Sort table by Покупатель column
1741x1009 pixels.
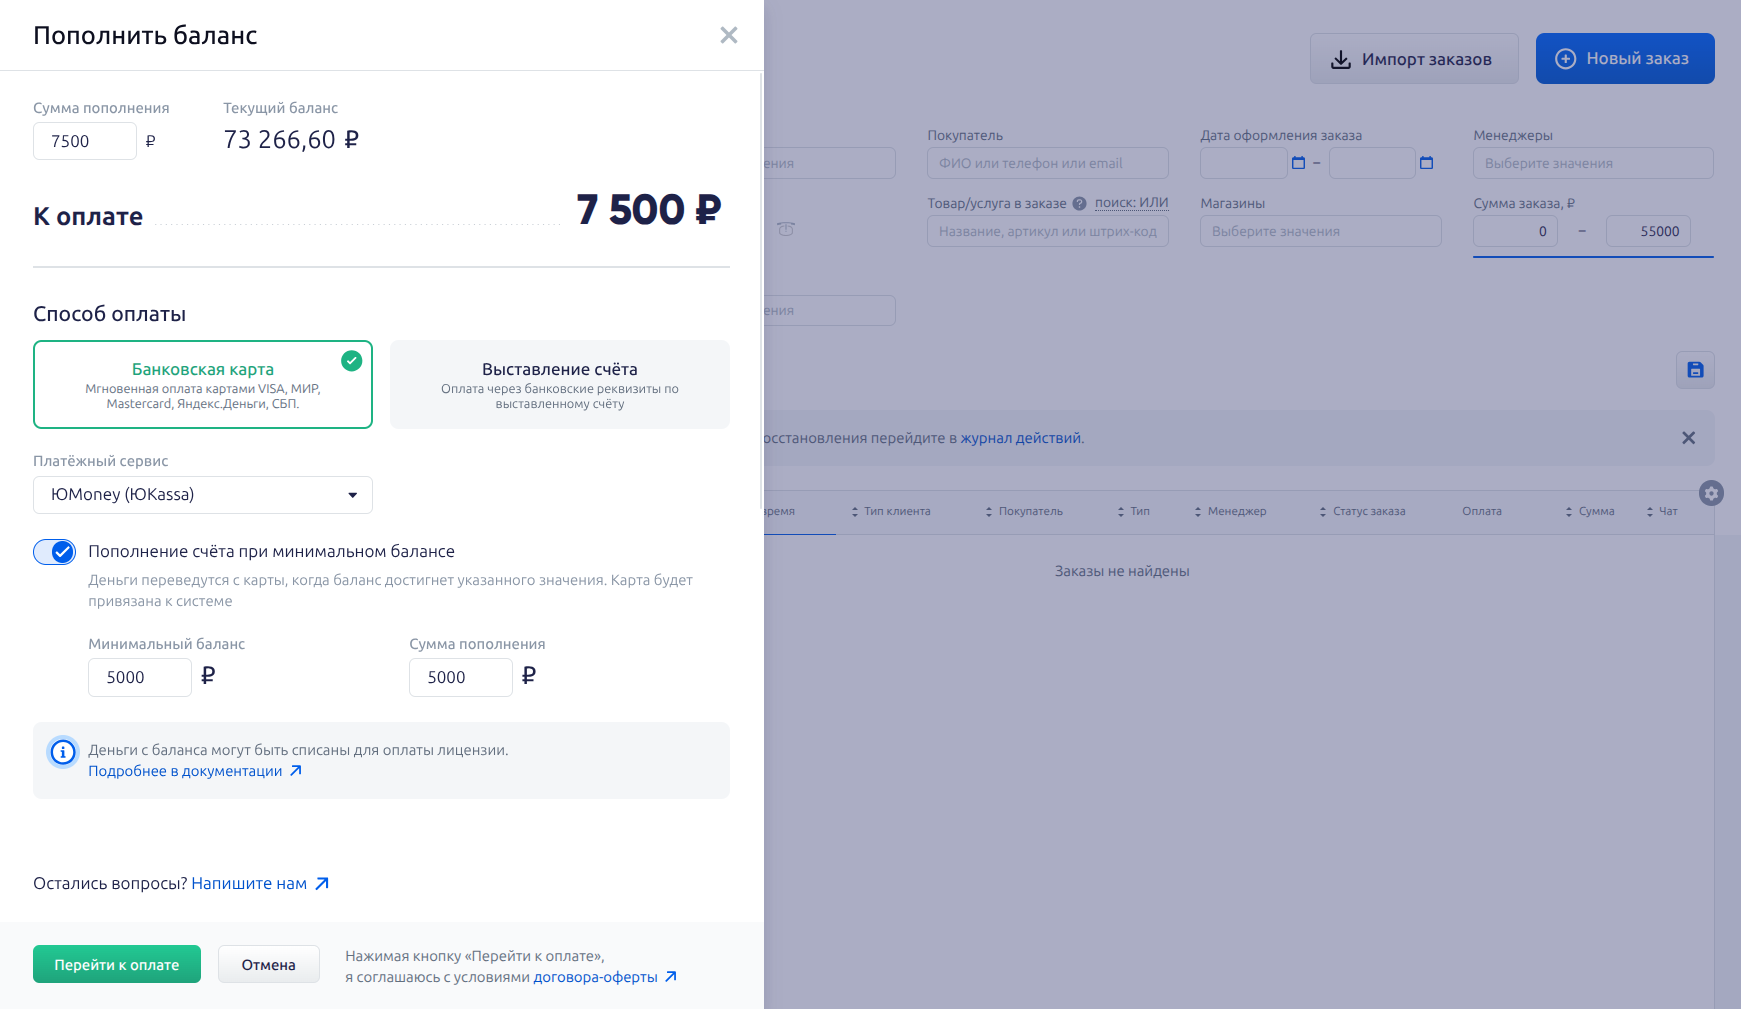(1023, 511)
